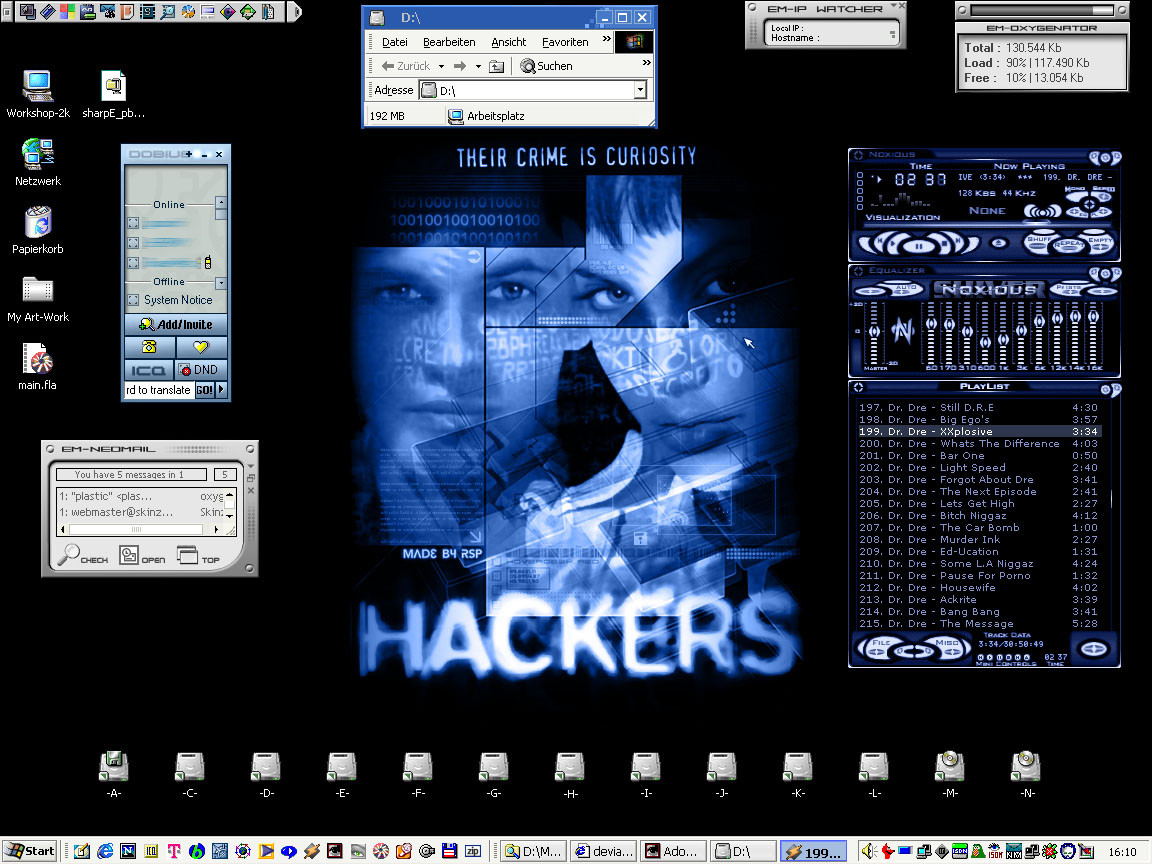Click the Start button
1152x864 pixels.
(31, 851)
